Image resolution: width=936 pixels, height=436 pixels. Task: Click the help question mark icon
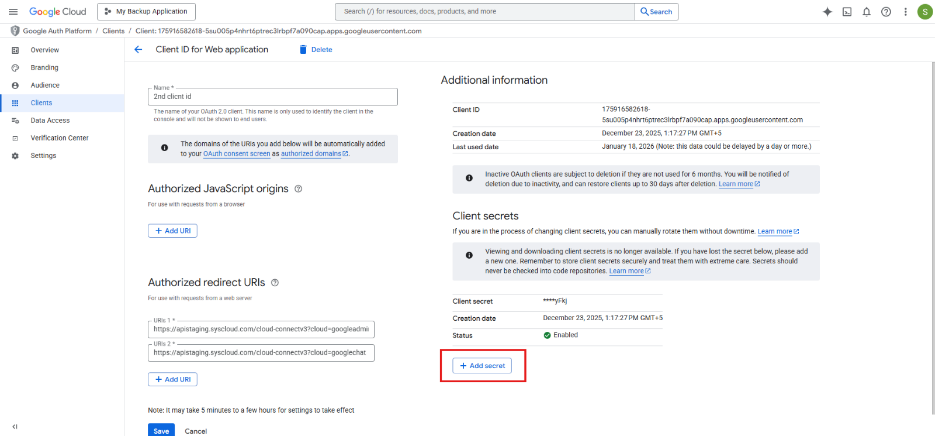click(885, 12)
